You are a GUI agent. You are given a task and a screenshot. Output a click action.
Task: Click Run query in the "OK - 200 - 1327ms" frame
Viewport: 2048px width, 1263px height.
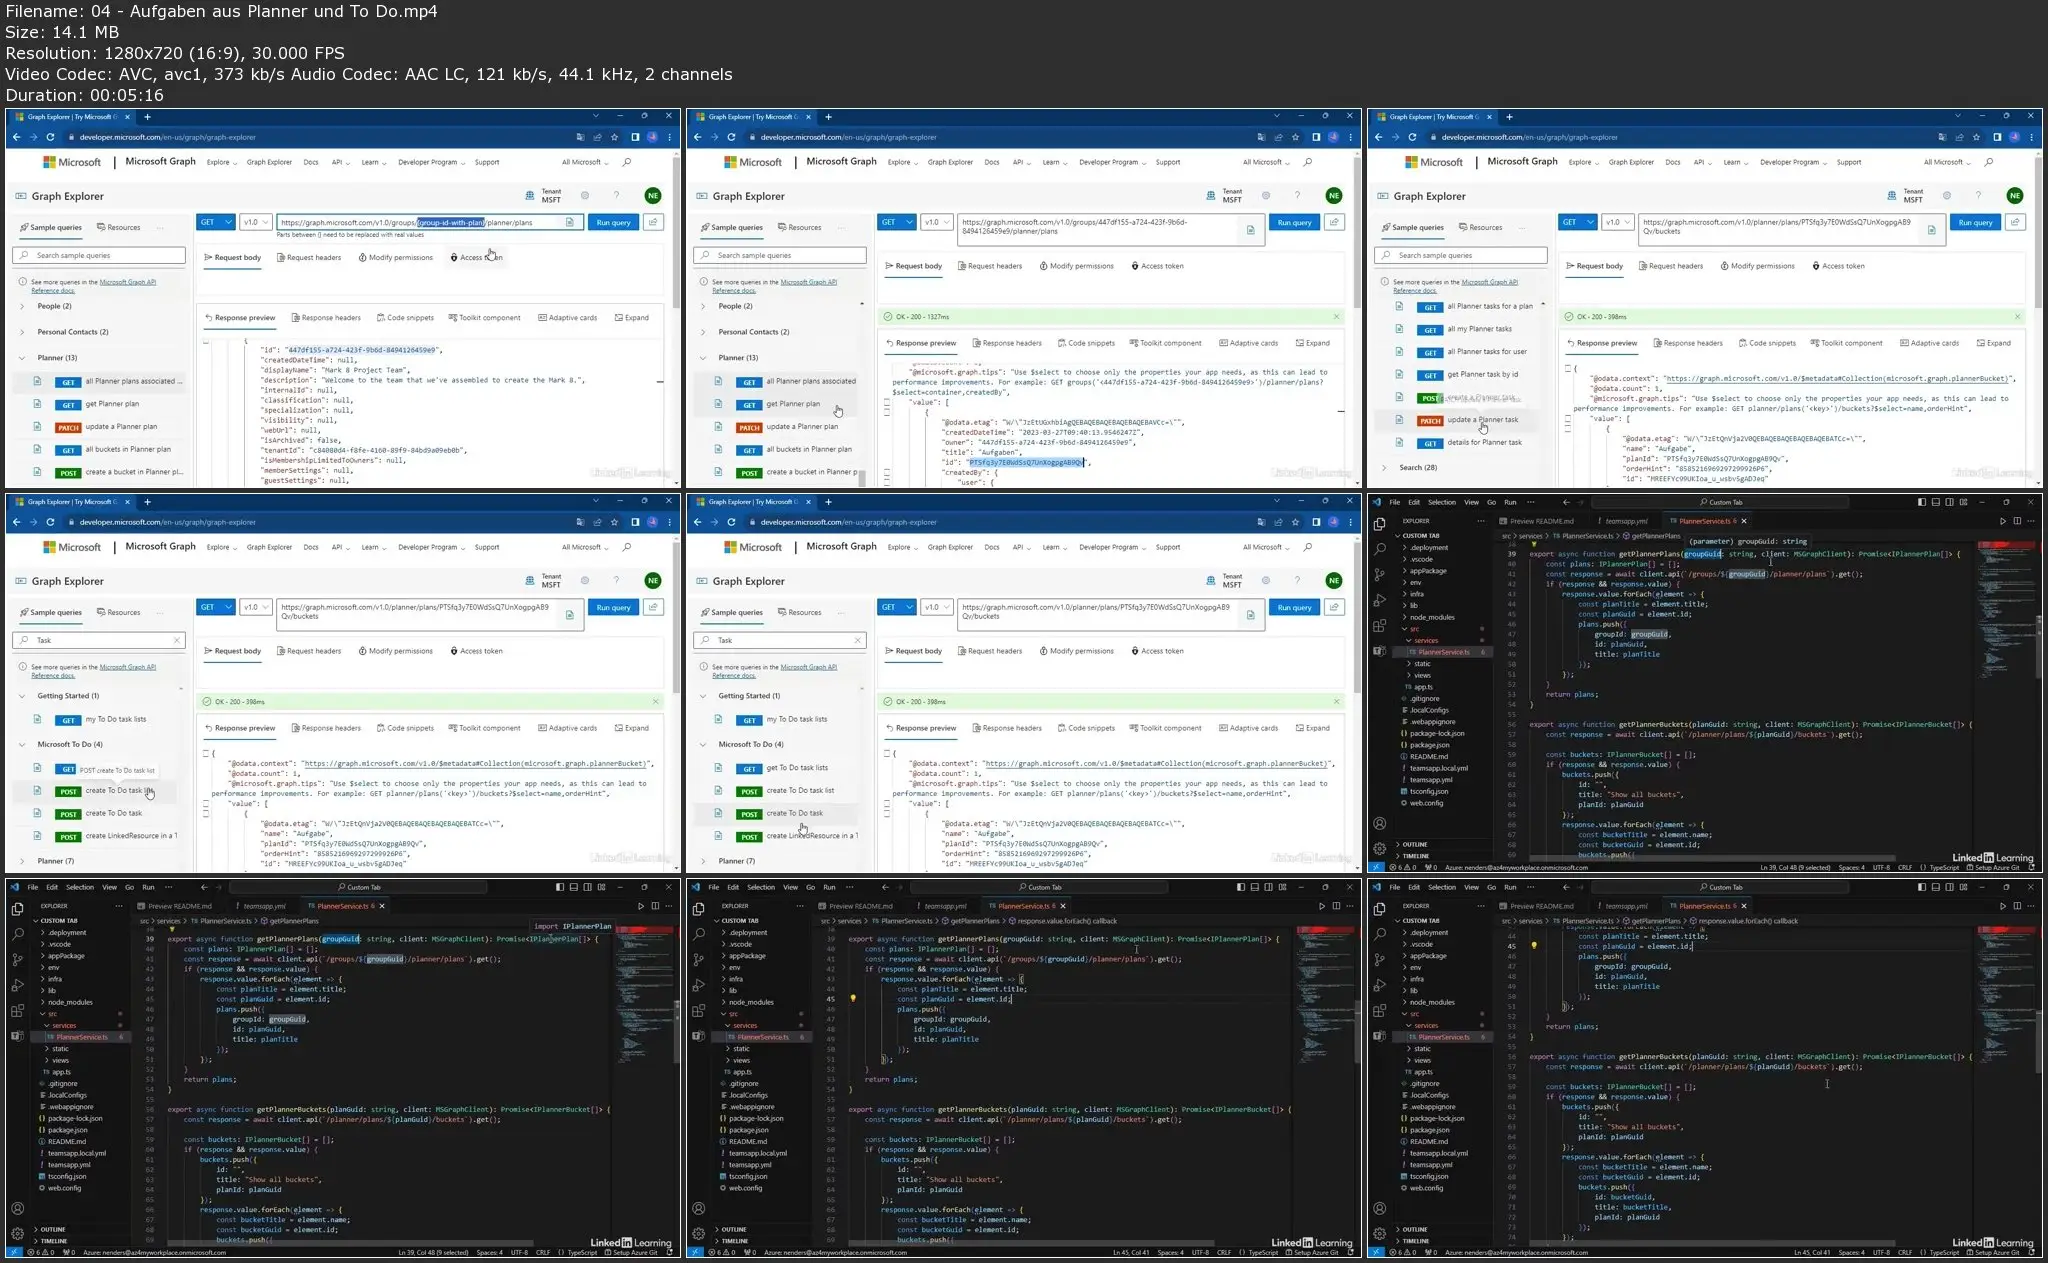coord(1295,222)
